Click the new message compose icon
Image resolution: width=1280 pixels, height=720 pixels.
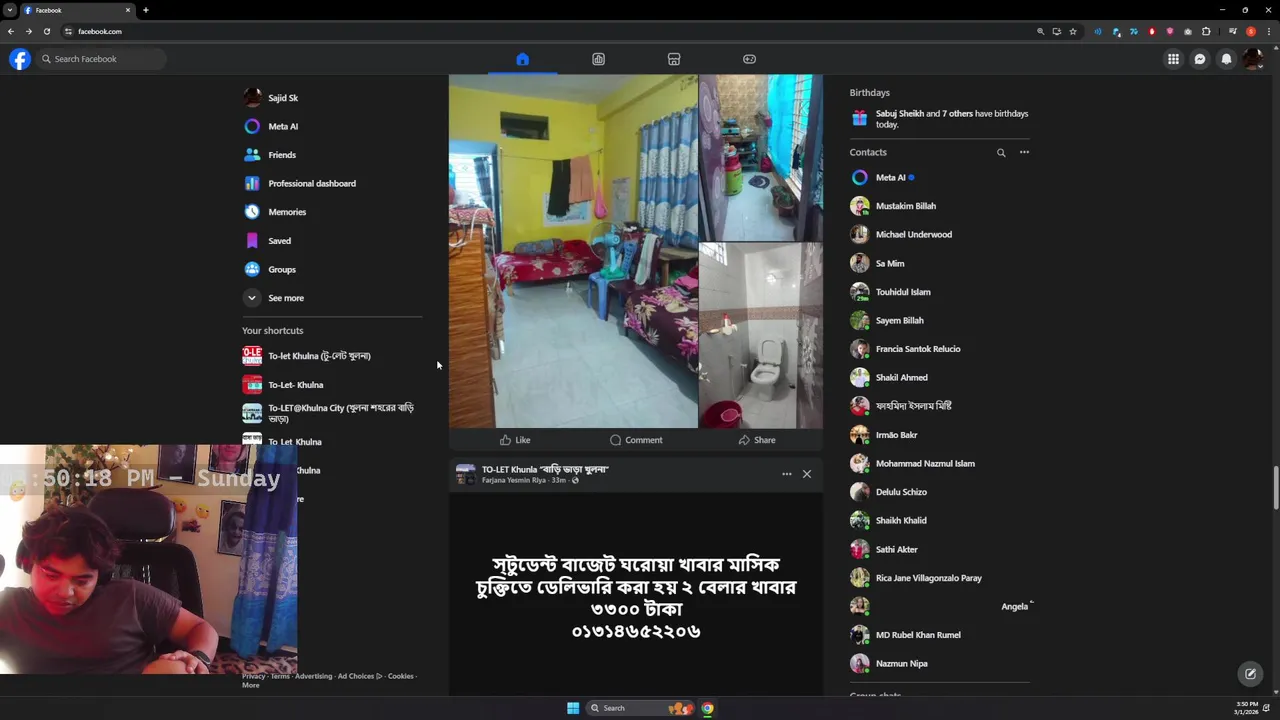[x=1250, y=674]
